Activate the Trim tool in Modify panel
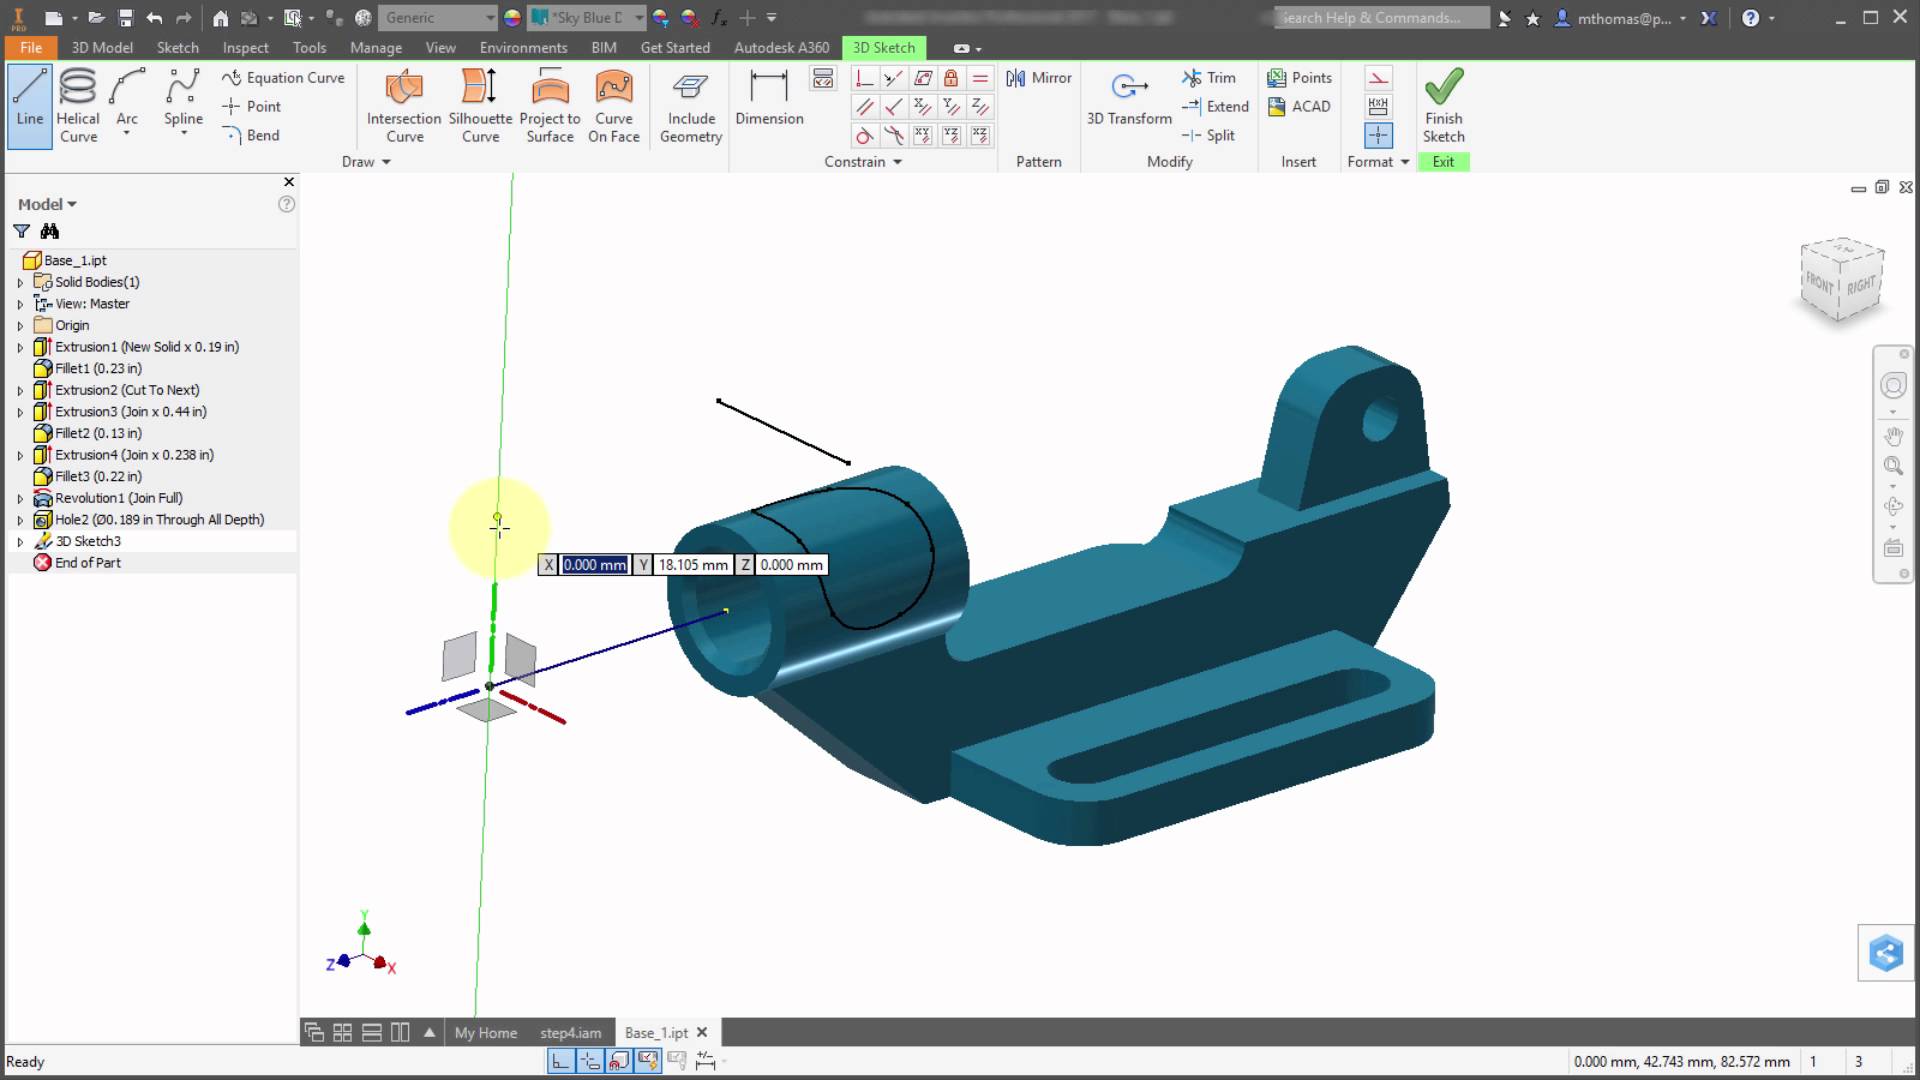Viewport: 1920px width, 1080px height. click(1210, 77)
